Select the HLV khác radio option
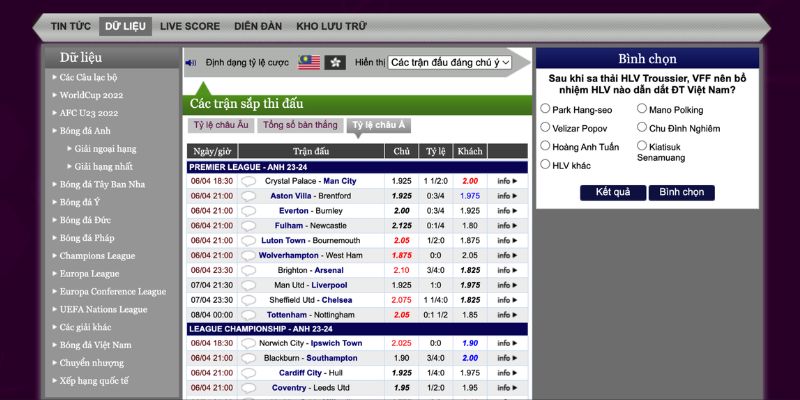 545,165
